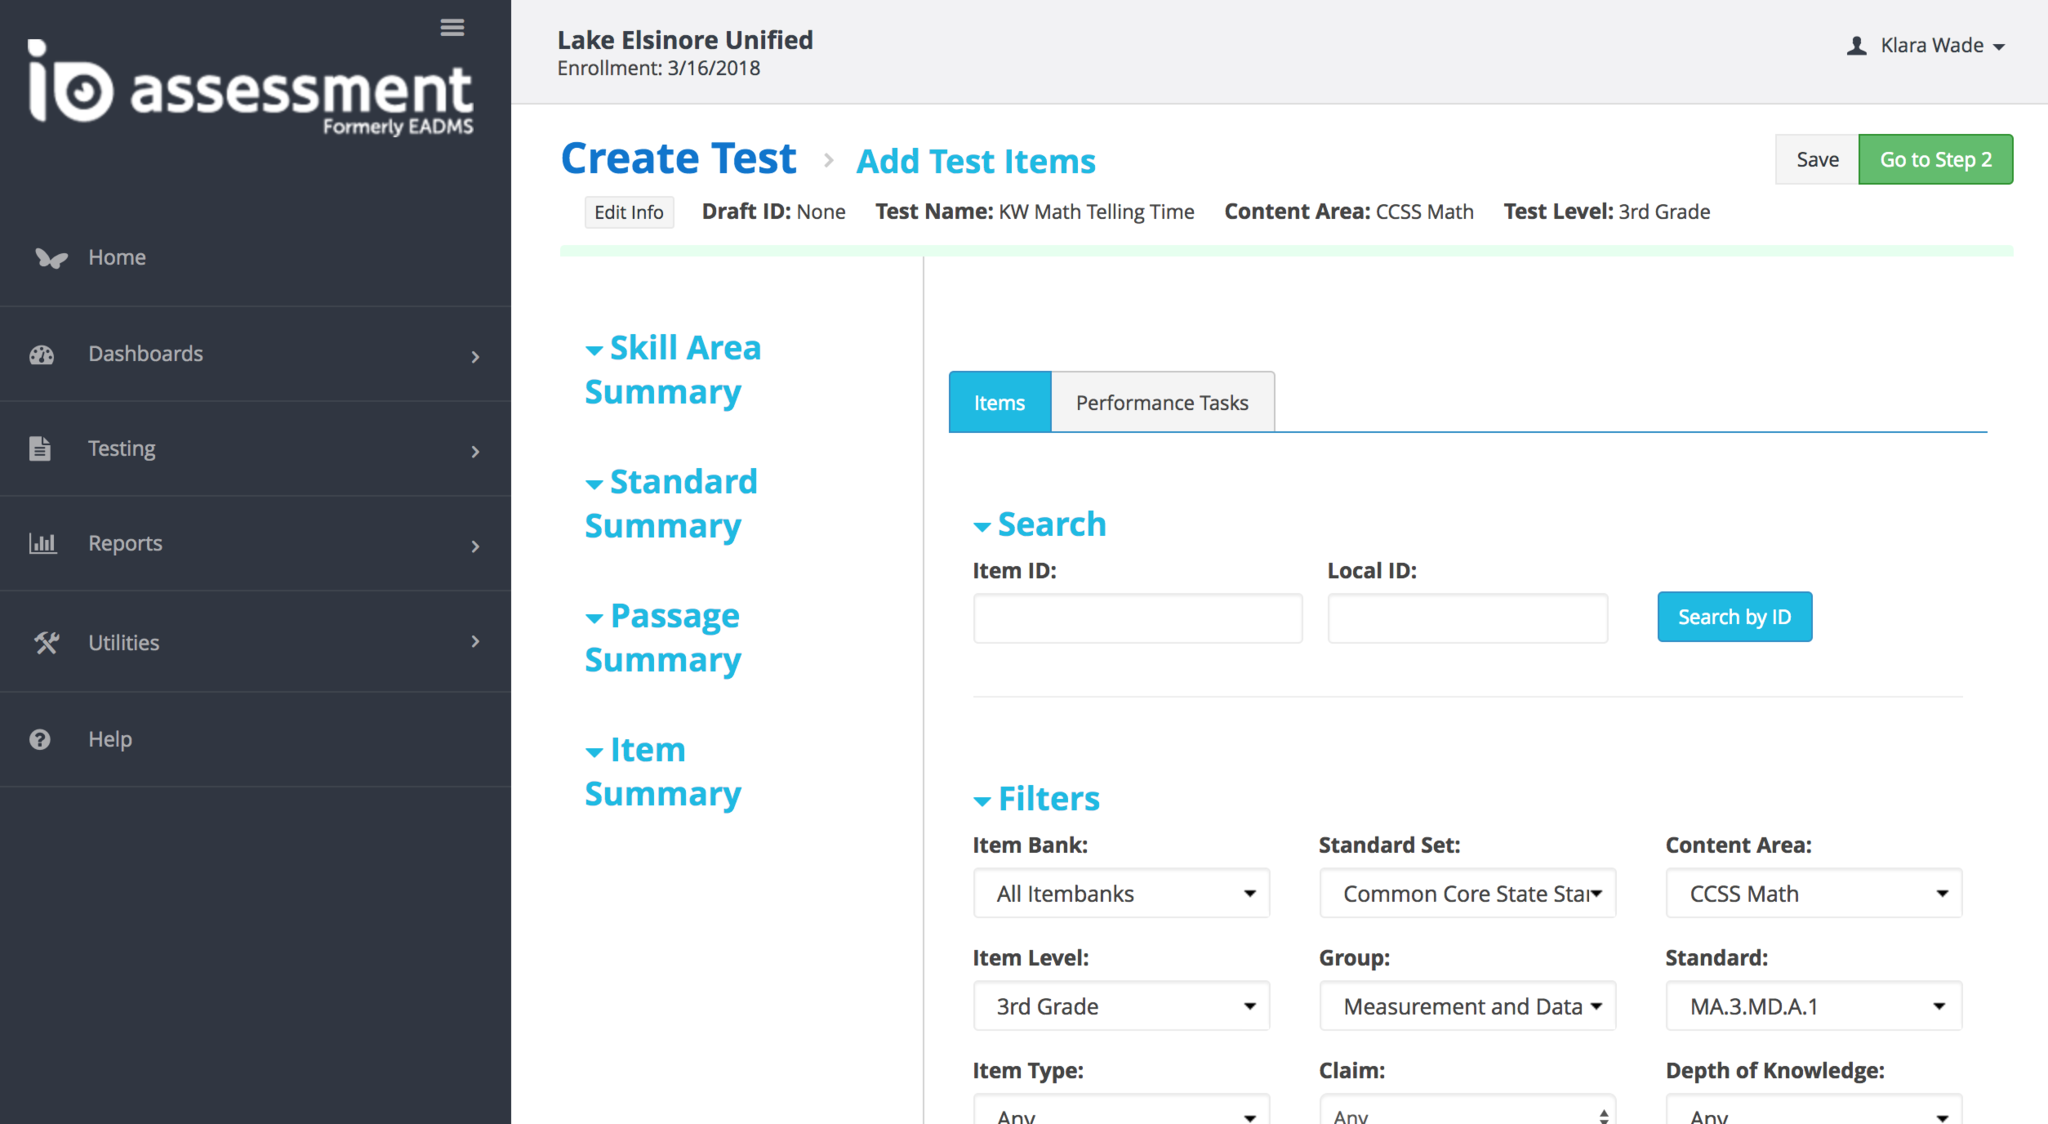The image size is (2048, 1124).
Task: Click the Go to Step 2 button
Action: [x=1935, y=160]
